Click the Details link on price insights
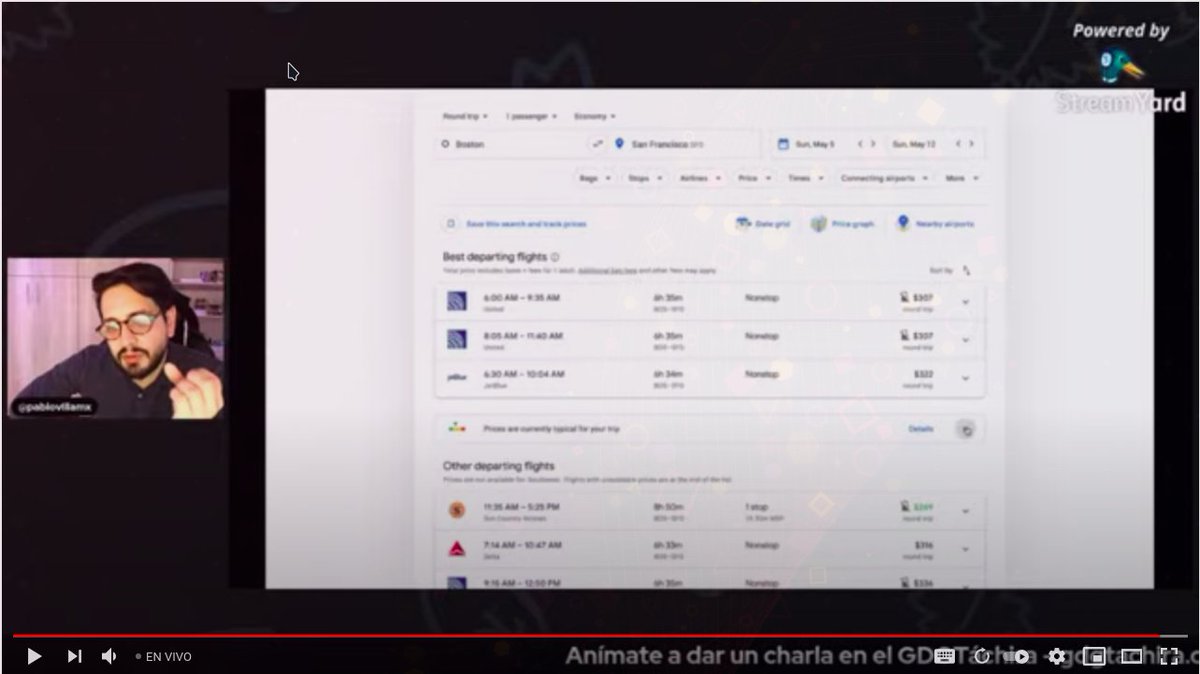 (x=921, y=428)
